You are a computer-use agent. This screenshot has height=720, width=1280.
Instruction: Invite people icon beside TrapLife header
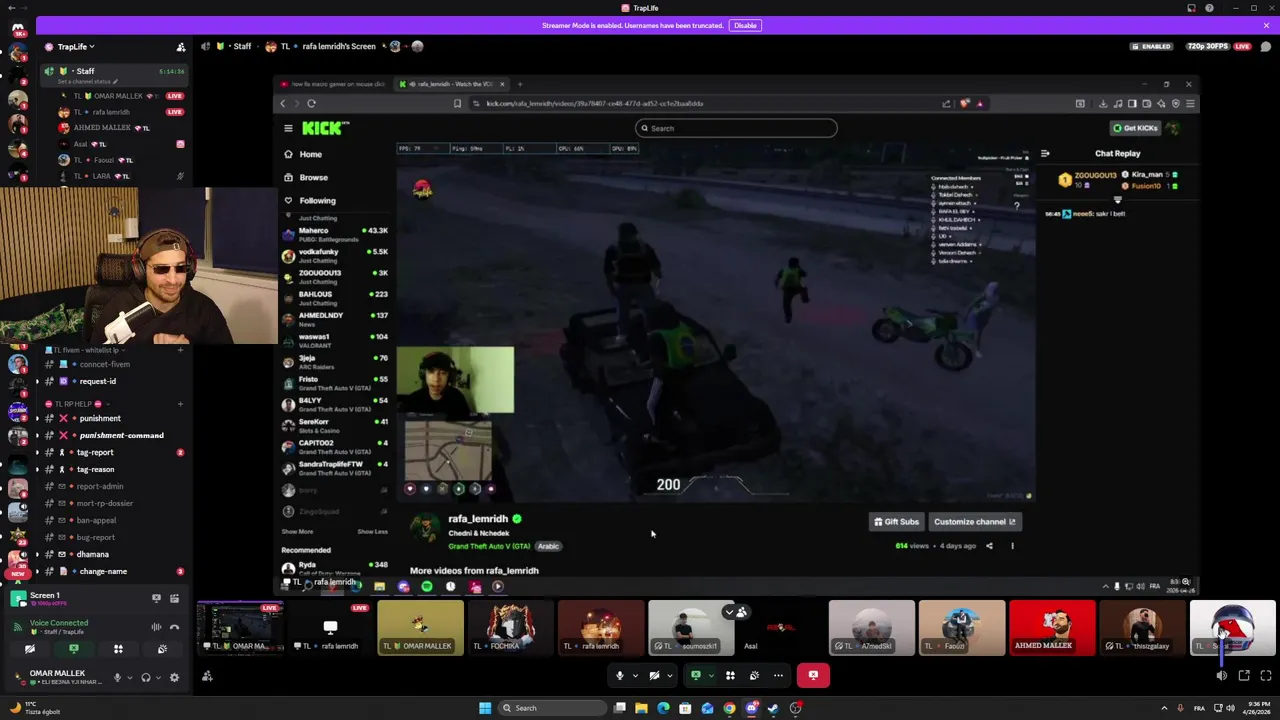(x=181, y=47)
